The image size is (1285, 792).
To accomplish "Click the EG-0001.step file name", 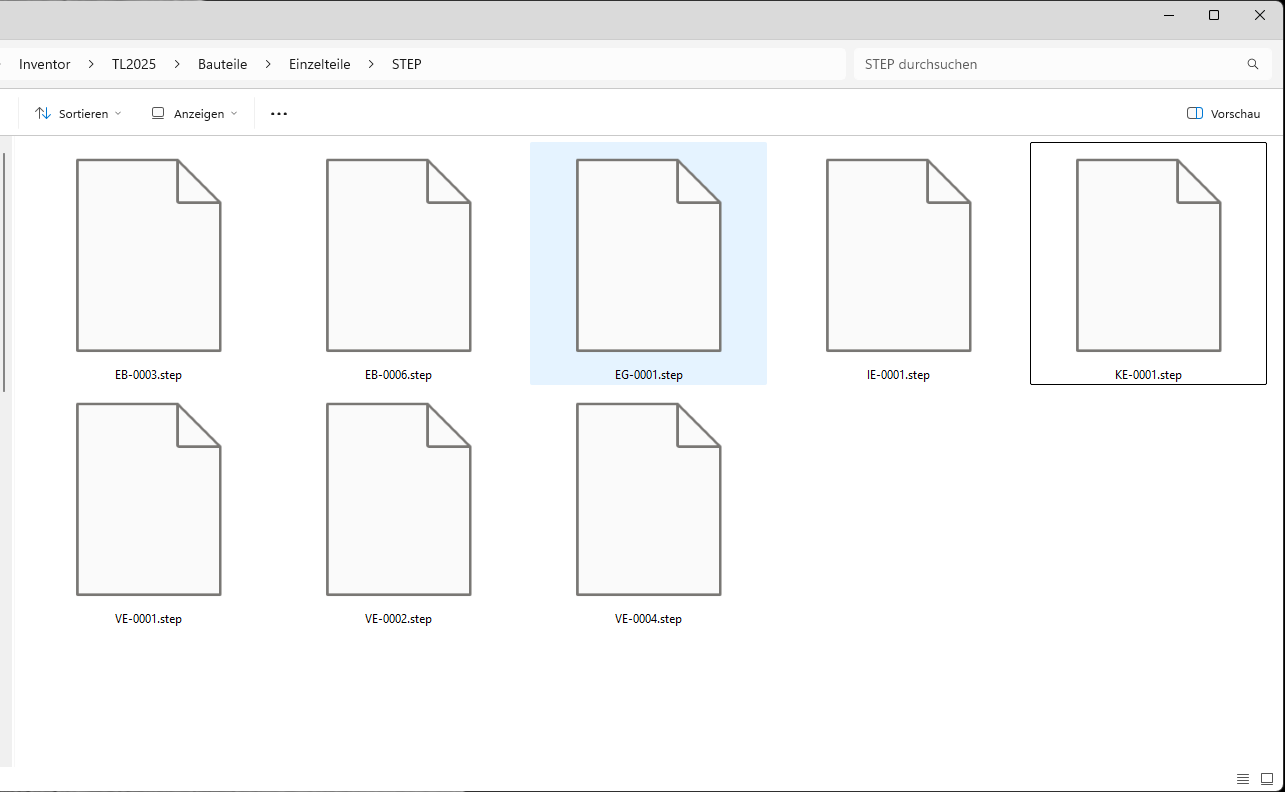I will click(x=648, y=375).
